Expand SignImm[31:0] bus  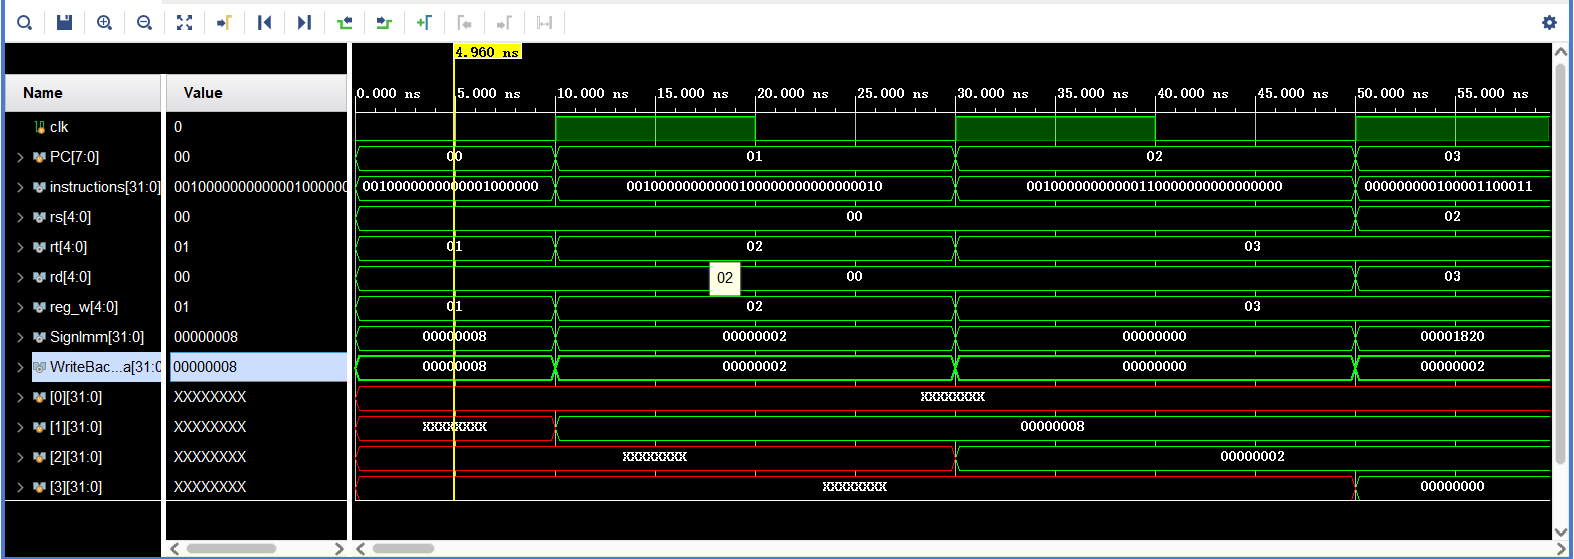click(x=20, y=337)
